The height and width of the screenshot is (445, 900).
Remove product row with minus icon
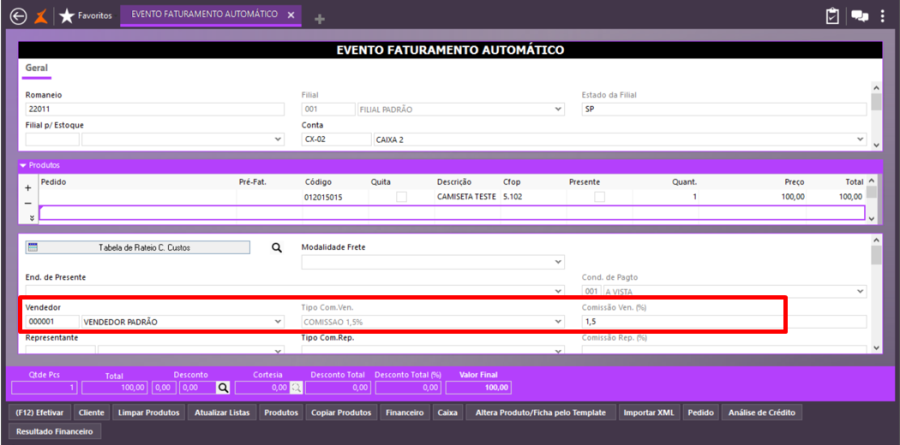coord(28,203)
